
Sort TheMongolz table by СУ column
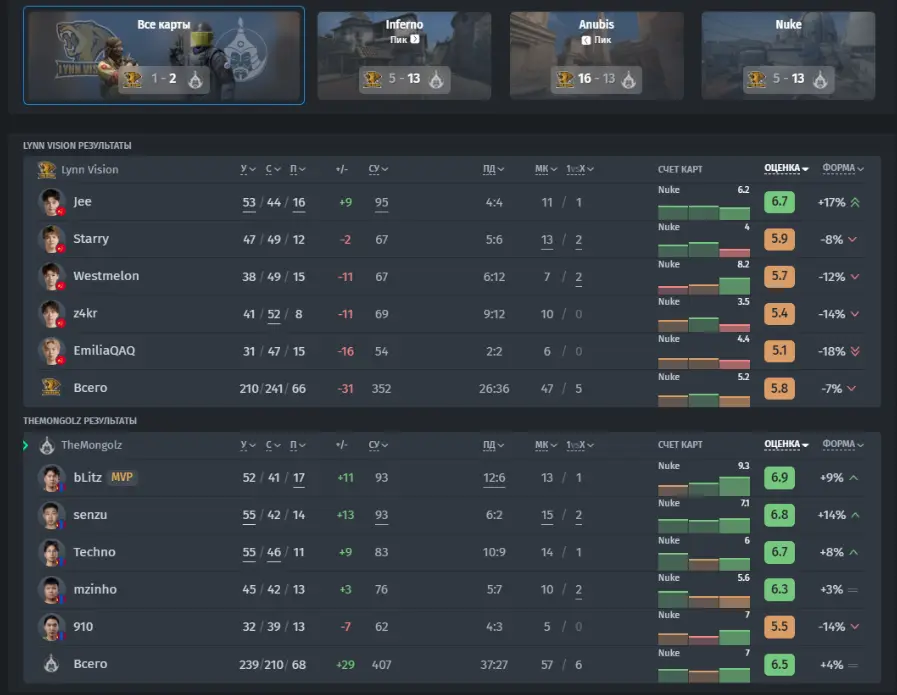click(378, 445)
